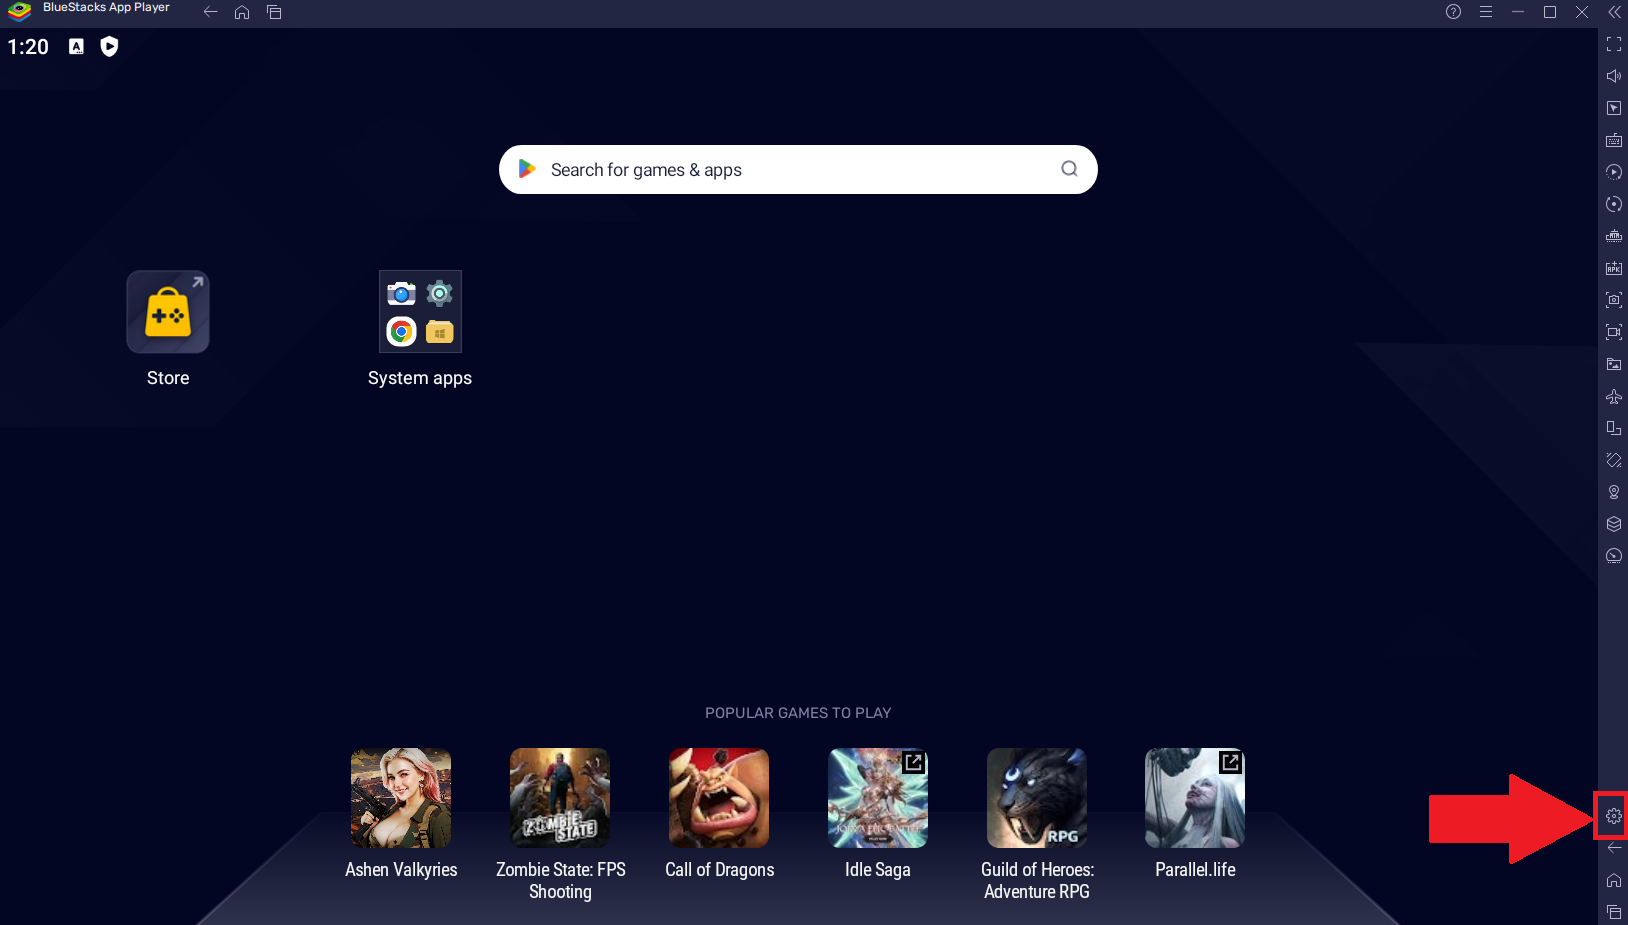Start screen recording from sidebar
The width and height of the screenshot is (1628, 925).
1613,332
